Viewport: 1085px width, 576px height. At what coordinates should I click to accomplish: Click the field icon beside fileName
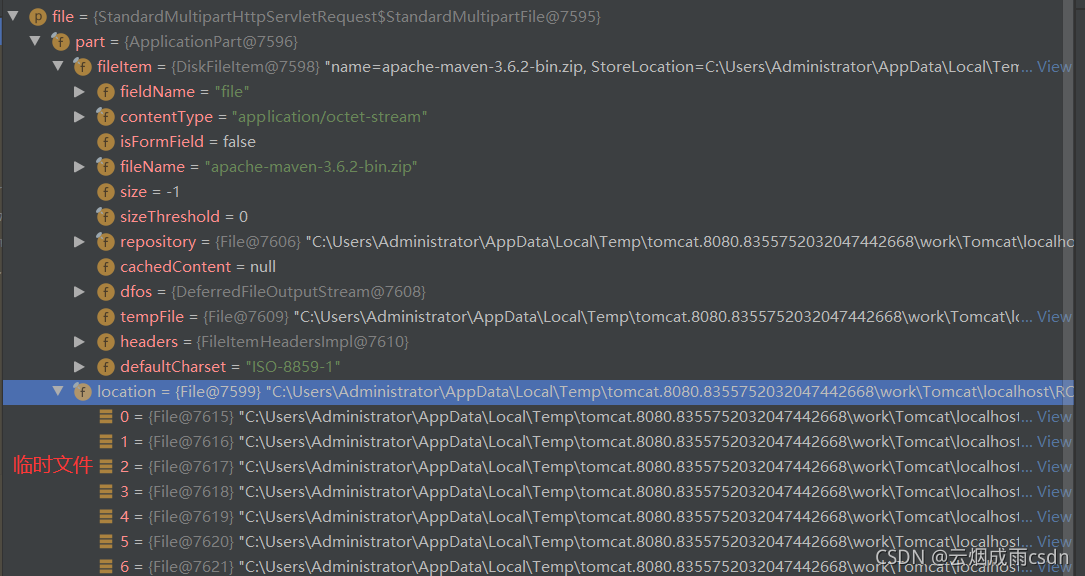tap(105, 166)
